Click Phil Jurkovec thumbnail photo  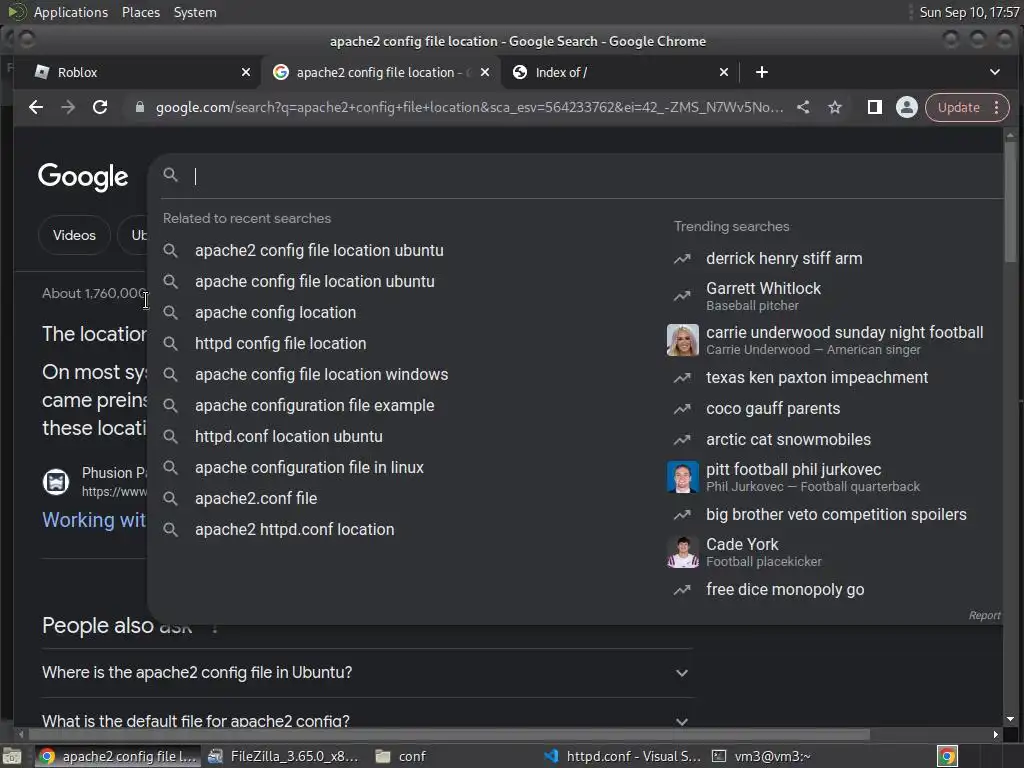click(682, 477)
